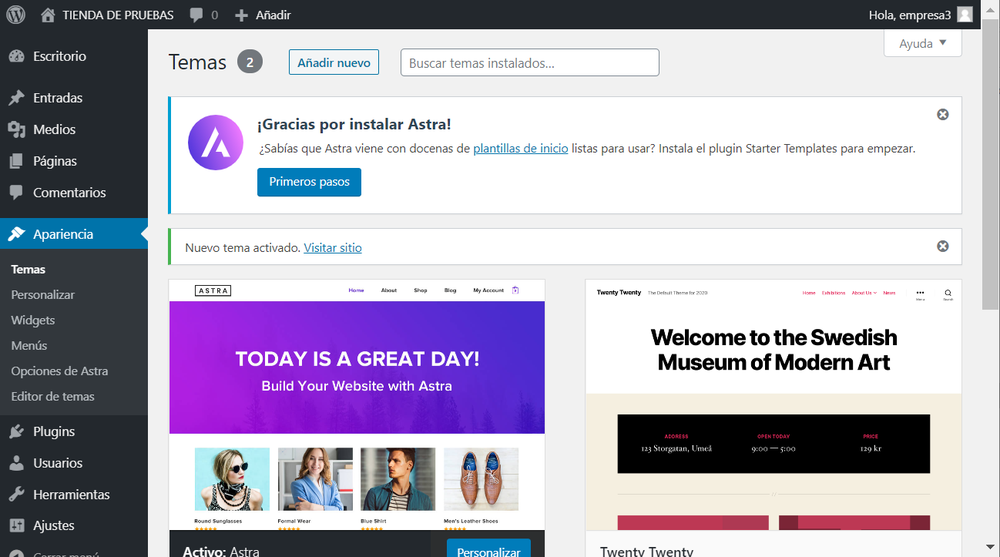Follow the plantillas de inicio link
The image size is (1000, 557).
[x=520, y=148]
